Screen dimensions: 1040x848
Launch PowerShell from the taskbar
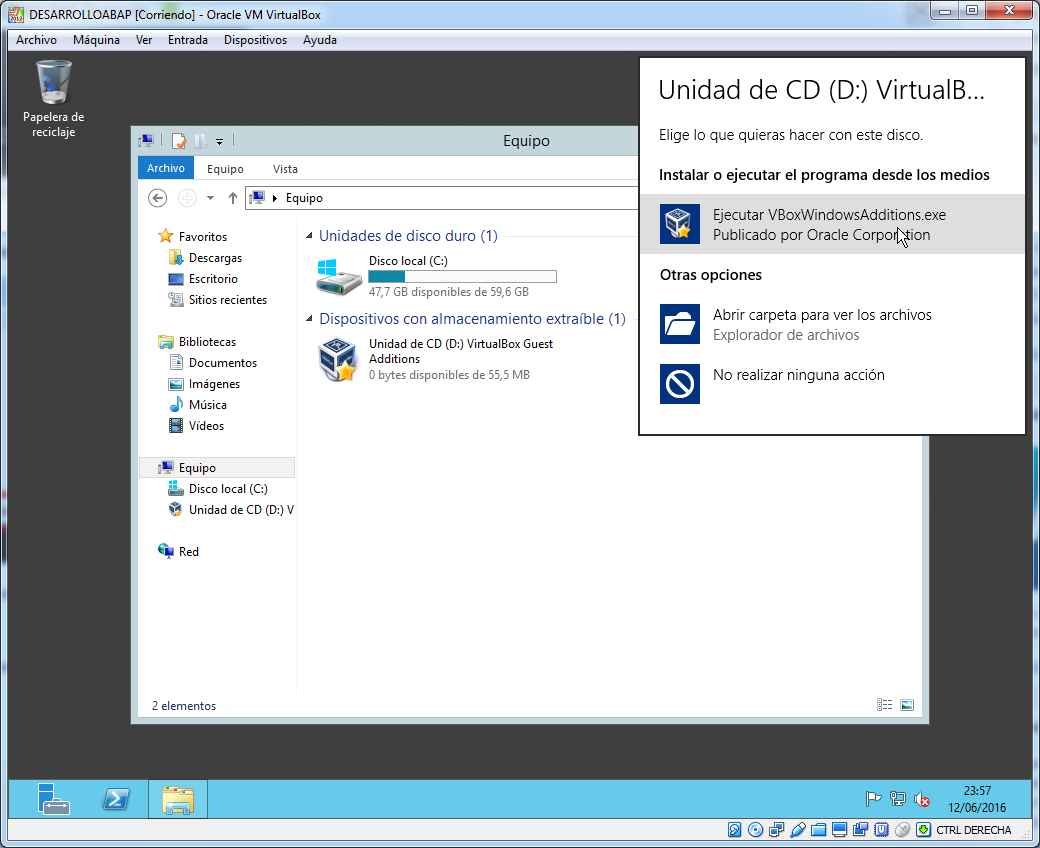[x=116, y=799]
